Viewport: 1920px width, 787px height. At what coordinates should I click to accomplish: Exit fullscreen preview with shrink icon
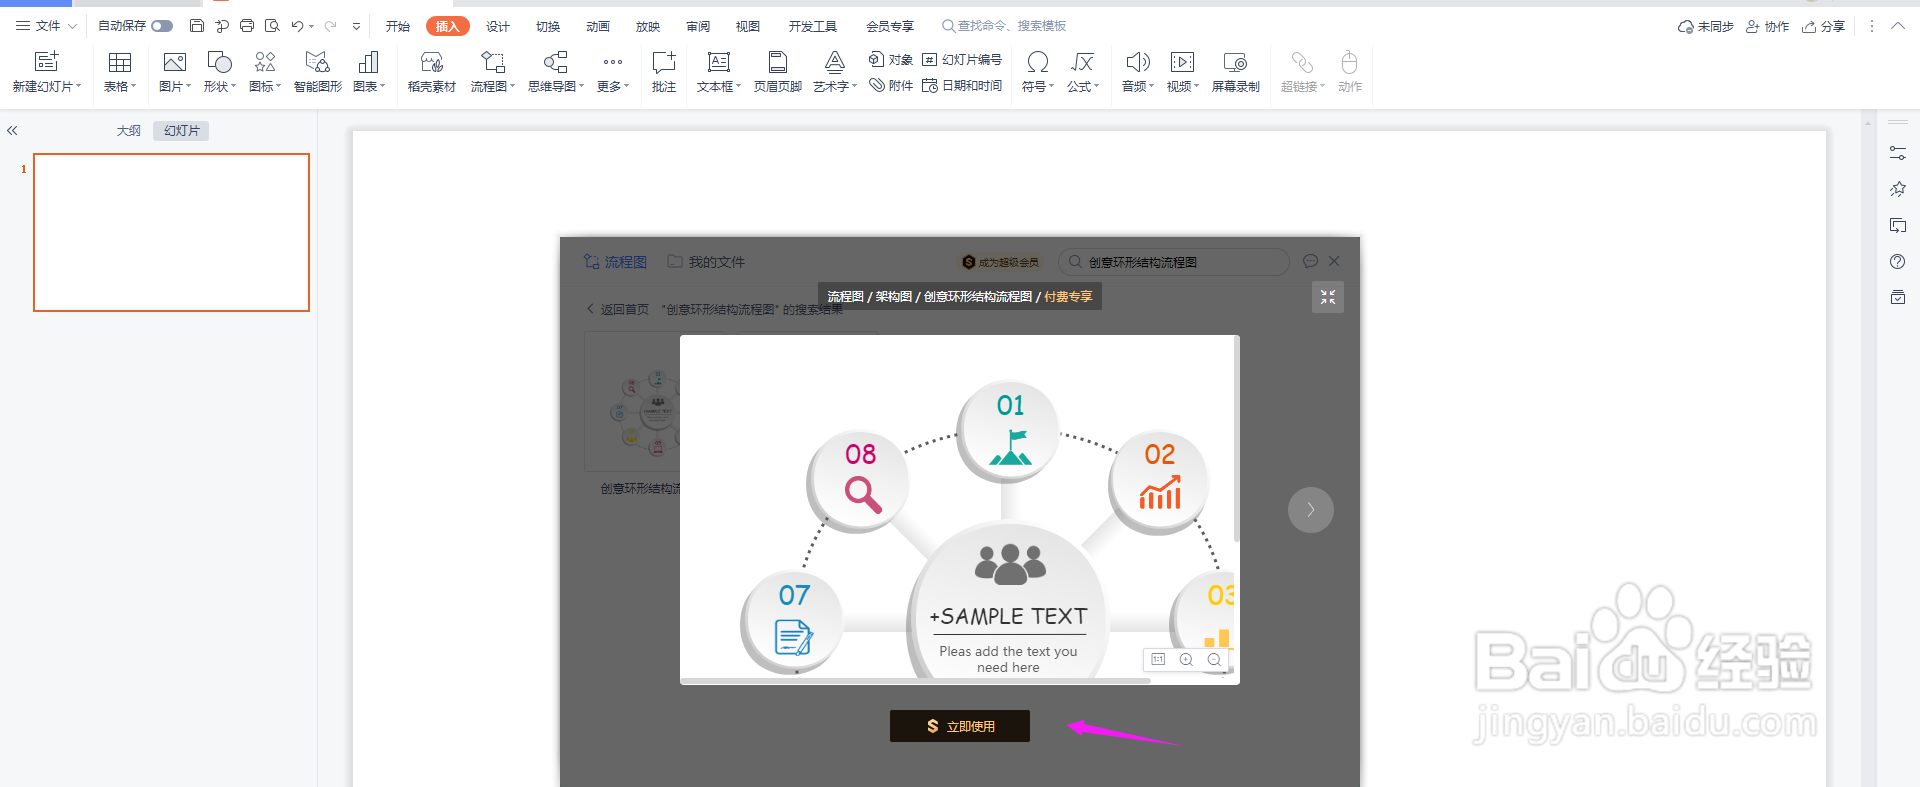pos(1328,297)
